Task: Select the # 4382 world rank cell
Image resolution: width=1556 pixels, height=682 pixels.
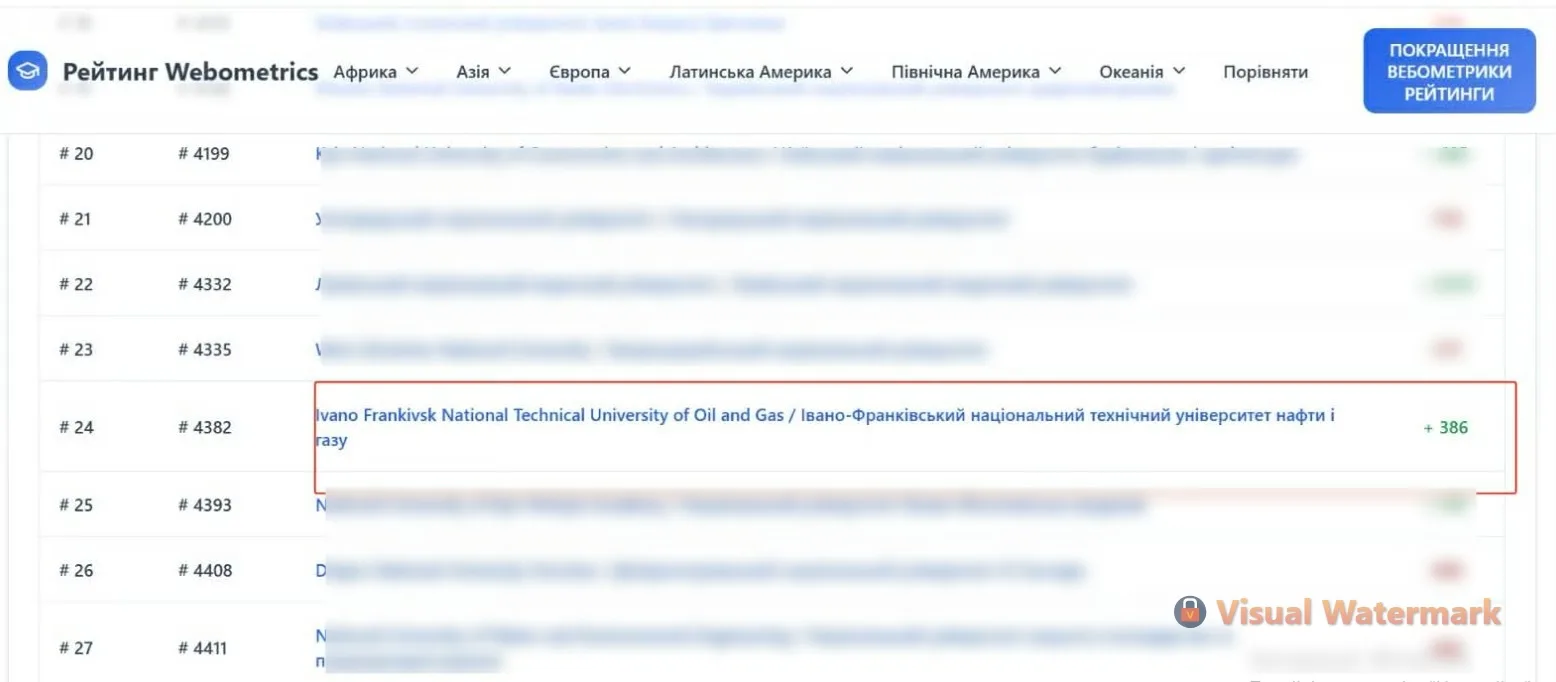Action: point(205,428)
